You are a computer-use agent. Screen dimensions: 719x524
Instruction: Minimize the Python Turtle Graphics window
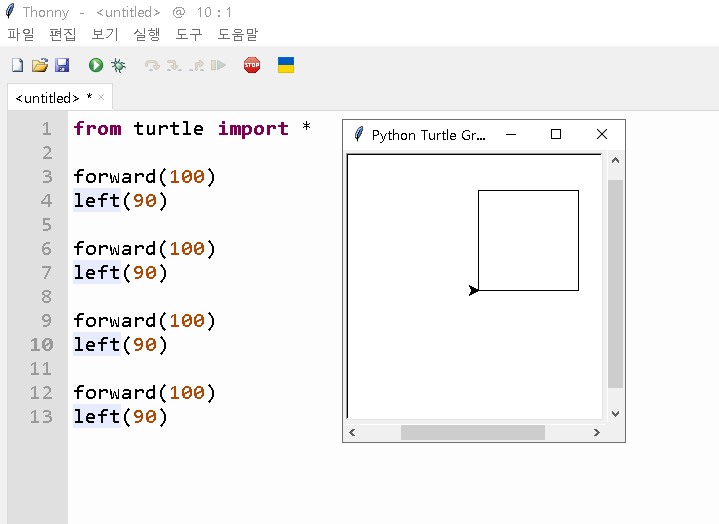pyautogui.click(x=511, y=134)
